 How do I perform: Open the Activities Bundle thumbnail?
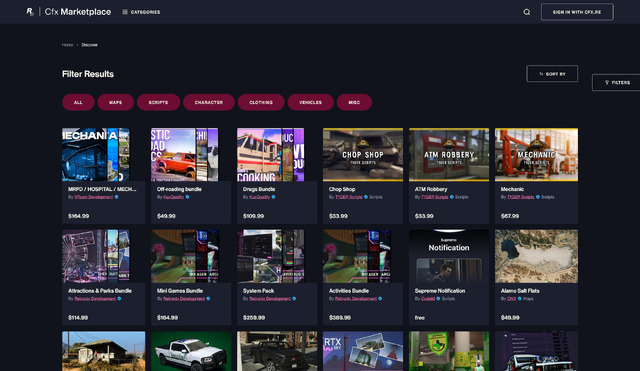356,256
